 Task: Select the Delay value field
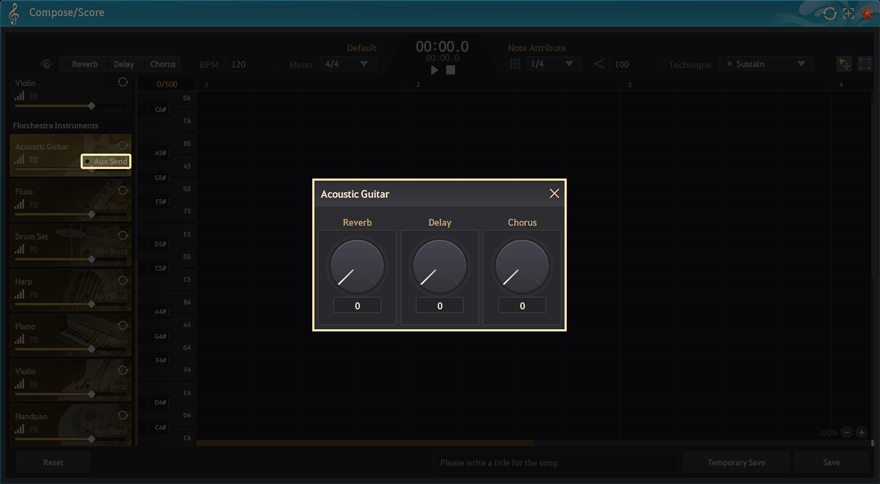(x=439, y=305)
